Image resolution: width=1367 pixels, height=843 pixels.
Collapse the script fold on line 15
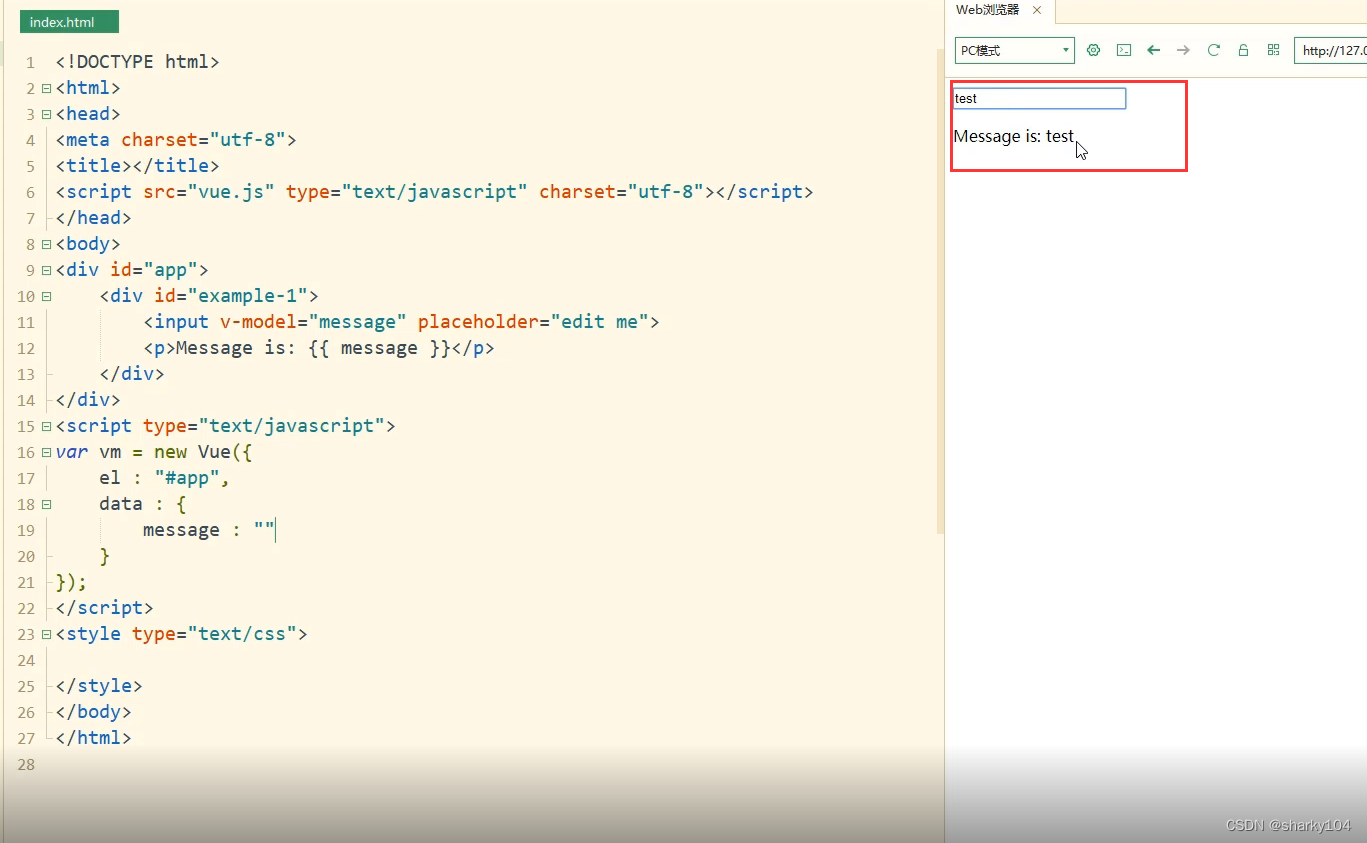pyautogui.click(x=46, y=426)
